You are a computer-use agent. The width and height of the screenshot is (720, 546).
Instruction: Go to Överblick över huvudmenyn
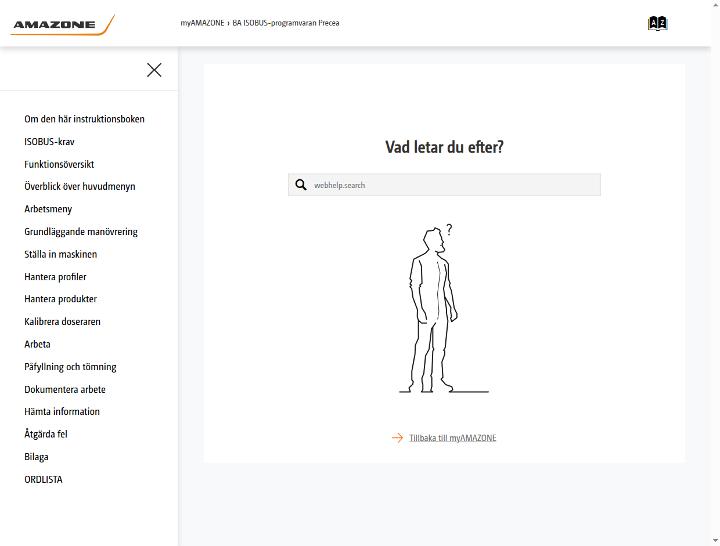(80, 186)
